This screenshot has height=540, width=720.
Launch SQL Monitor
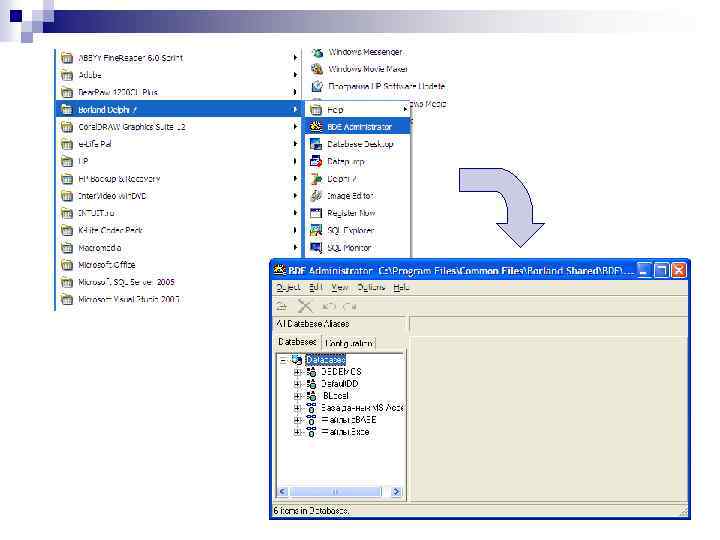358,248
